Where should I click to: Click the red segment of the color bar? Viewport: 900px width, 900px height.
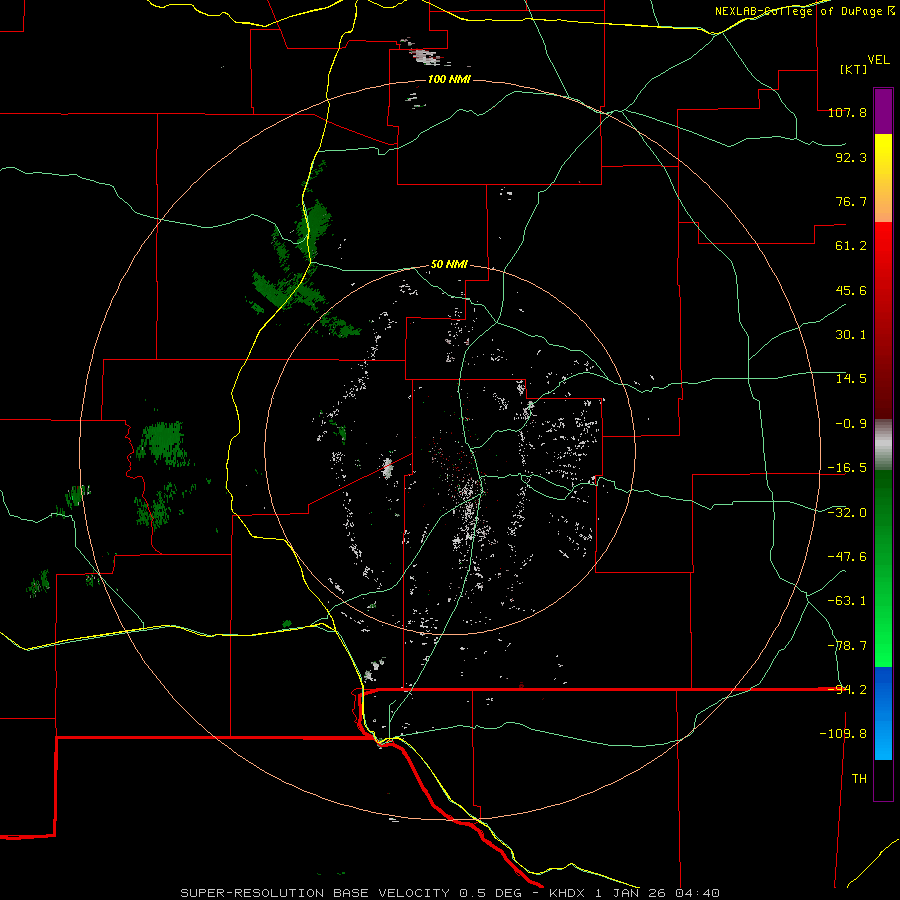883,320
